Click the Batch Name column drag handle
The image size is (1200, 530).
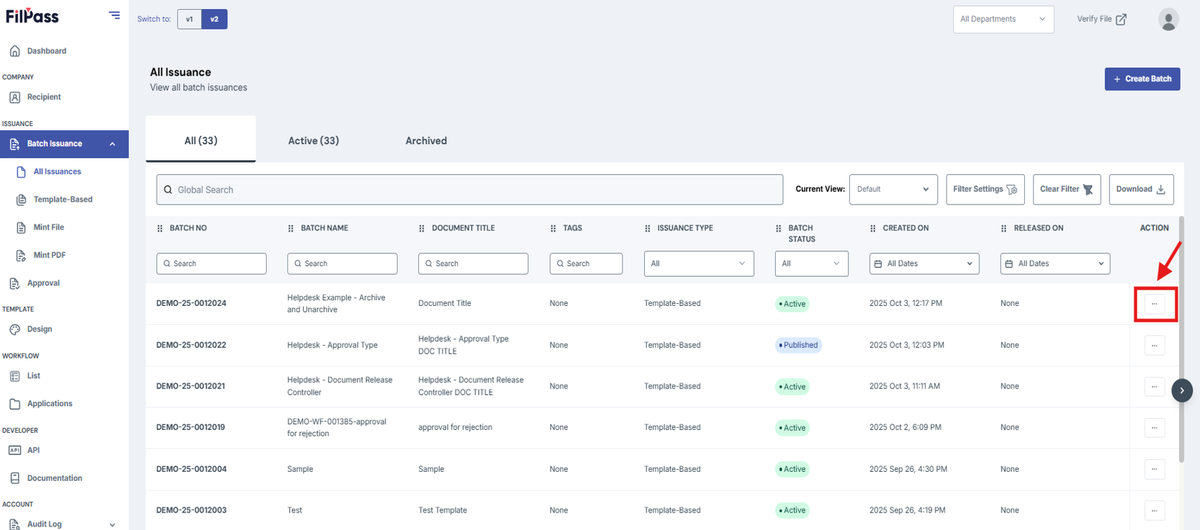click(291, 228)
